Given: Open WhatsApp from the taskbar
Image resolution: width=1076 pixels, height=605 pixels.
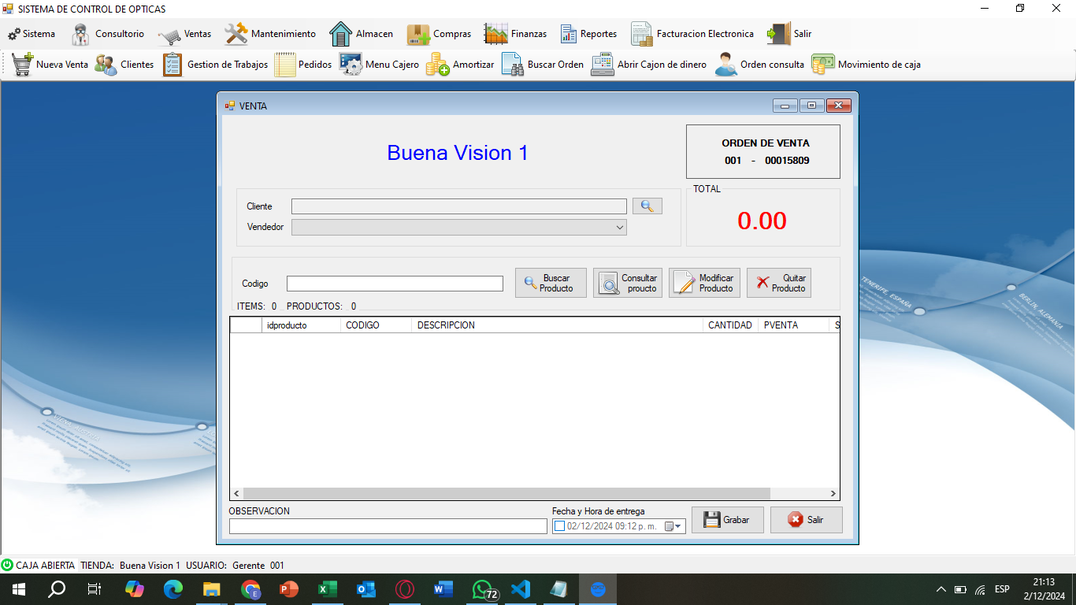Looking at the screenshot, I should coord(483,589).
